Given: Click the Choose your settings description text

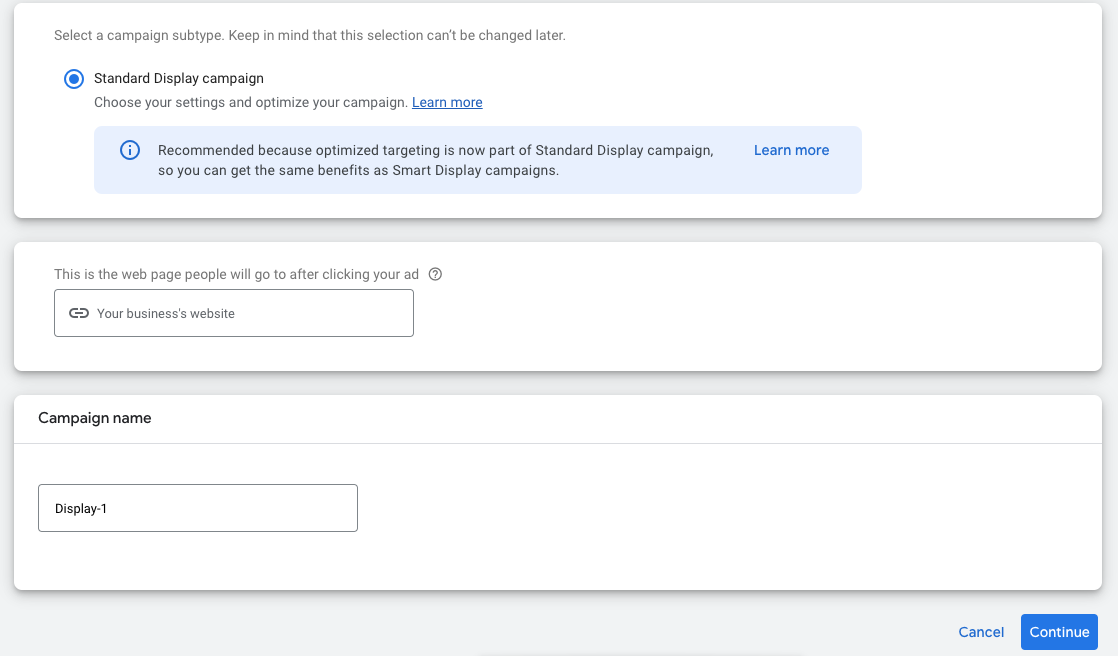Looking at the screenshot, I should pos(250,102).
